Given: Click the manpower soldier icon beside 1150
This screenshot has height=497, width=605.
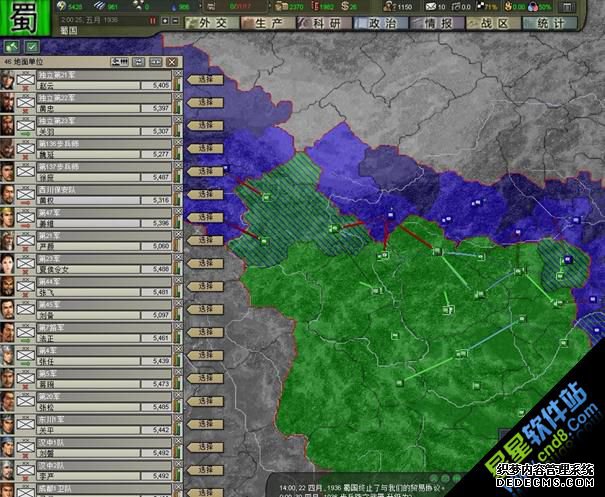Looking at the screenshot, I should pos(388,6).
